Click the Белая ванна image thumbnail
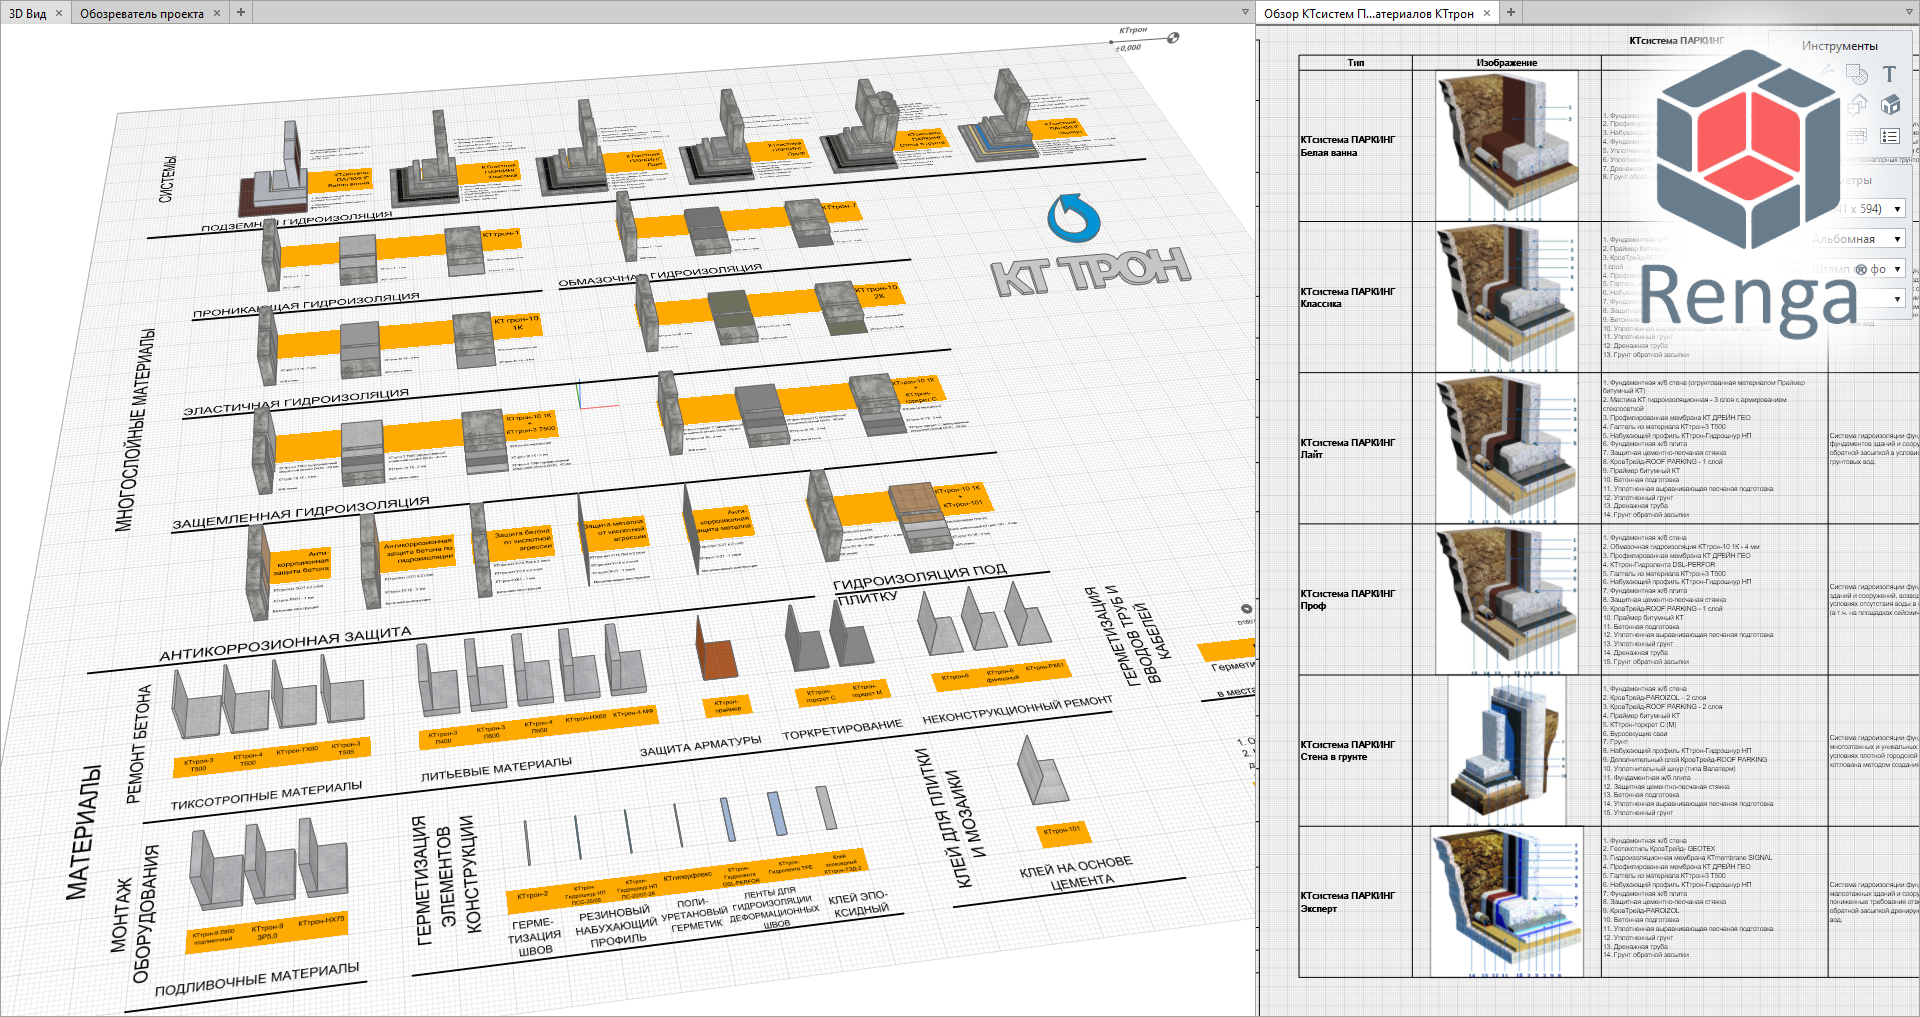1920x1017 pixels. point(1506,146)
